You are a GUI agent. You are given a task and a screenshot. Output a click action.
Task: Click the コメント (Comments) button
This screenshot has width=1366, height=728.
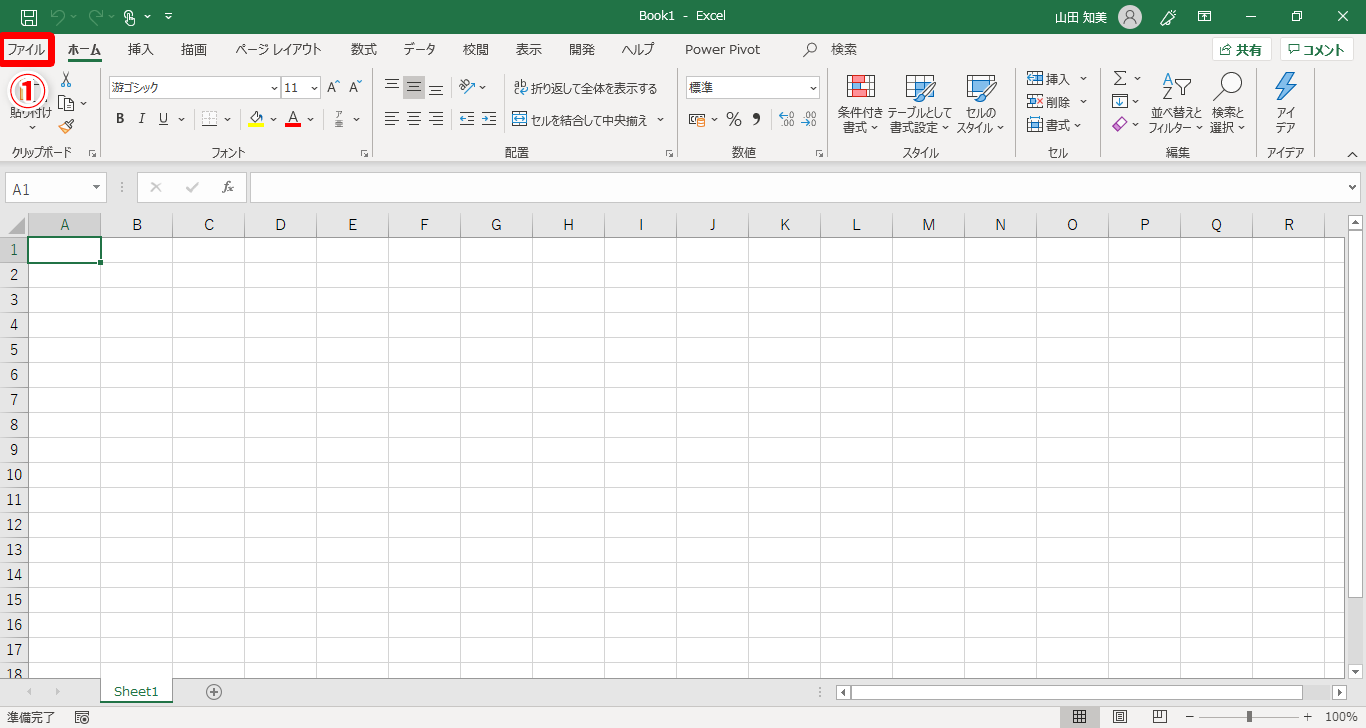pyautogui.click(x=1317, y=49)
